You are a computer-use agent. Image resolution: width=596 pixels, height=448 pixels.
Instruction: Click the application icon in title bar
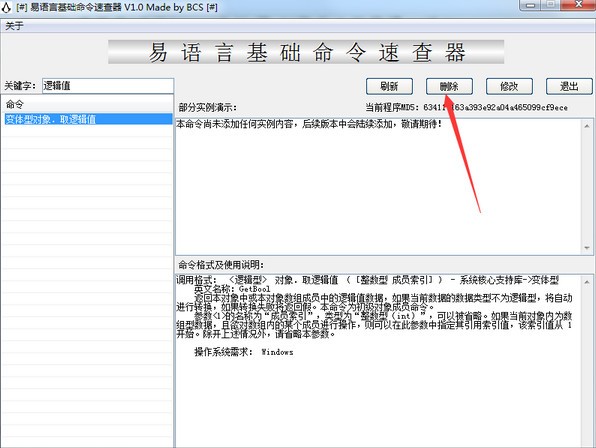(6, 7)
